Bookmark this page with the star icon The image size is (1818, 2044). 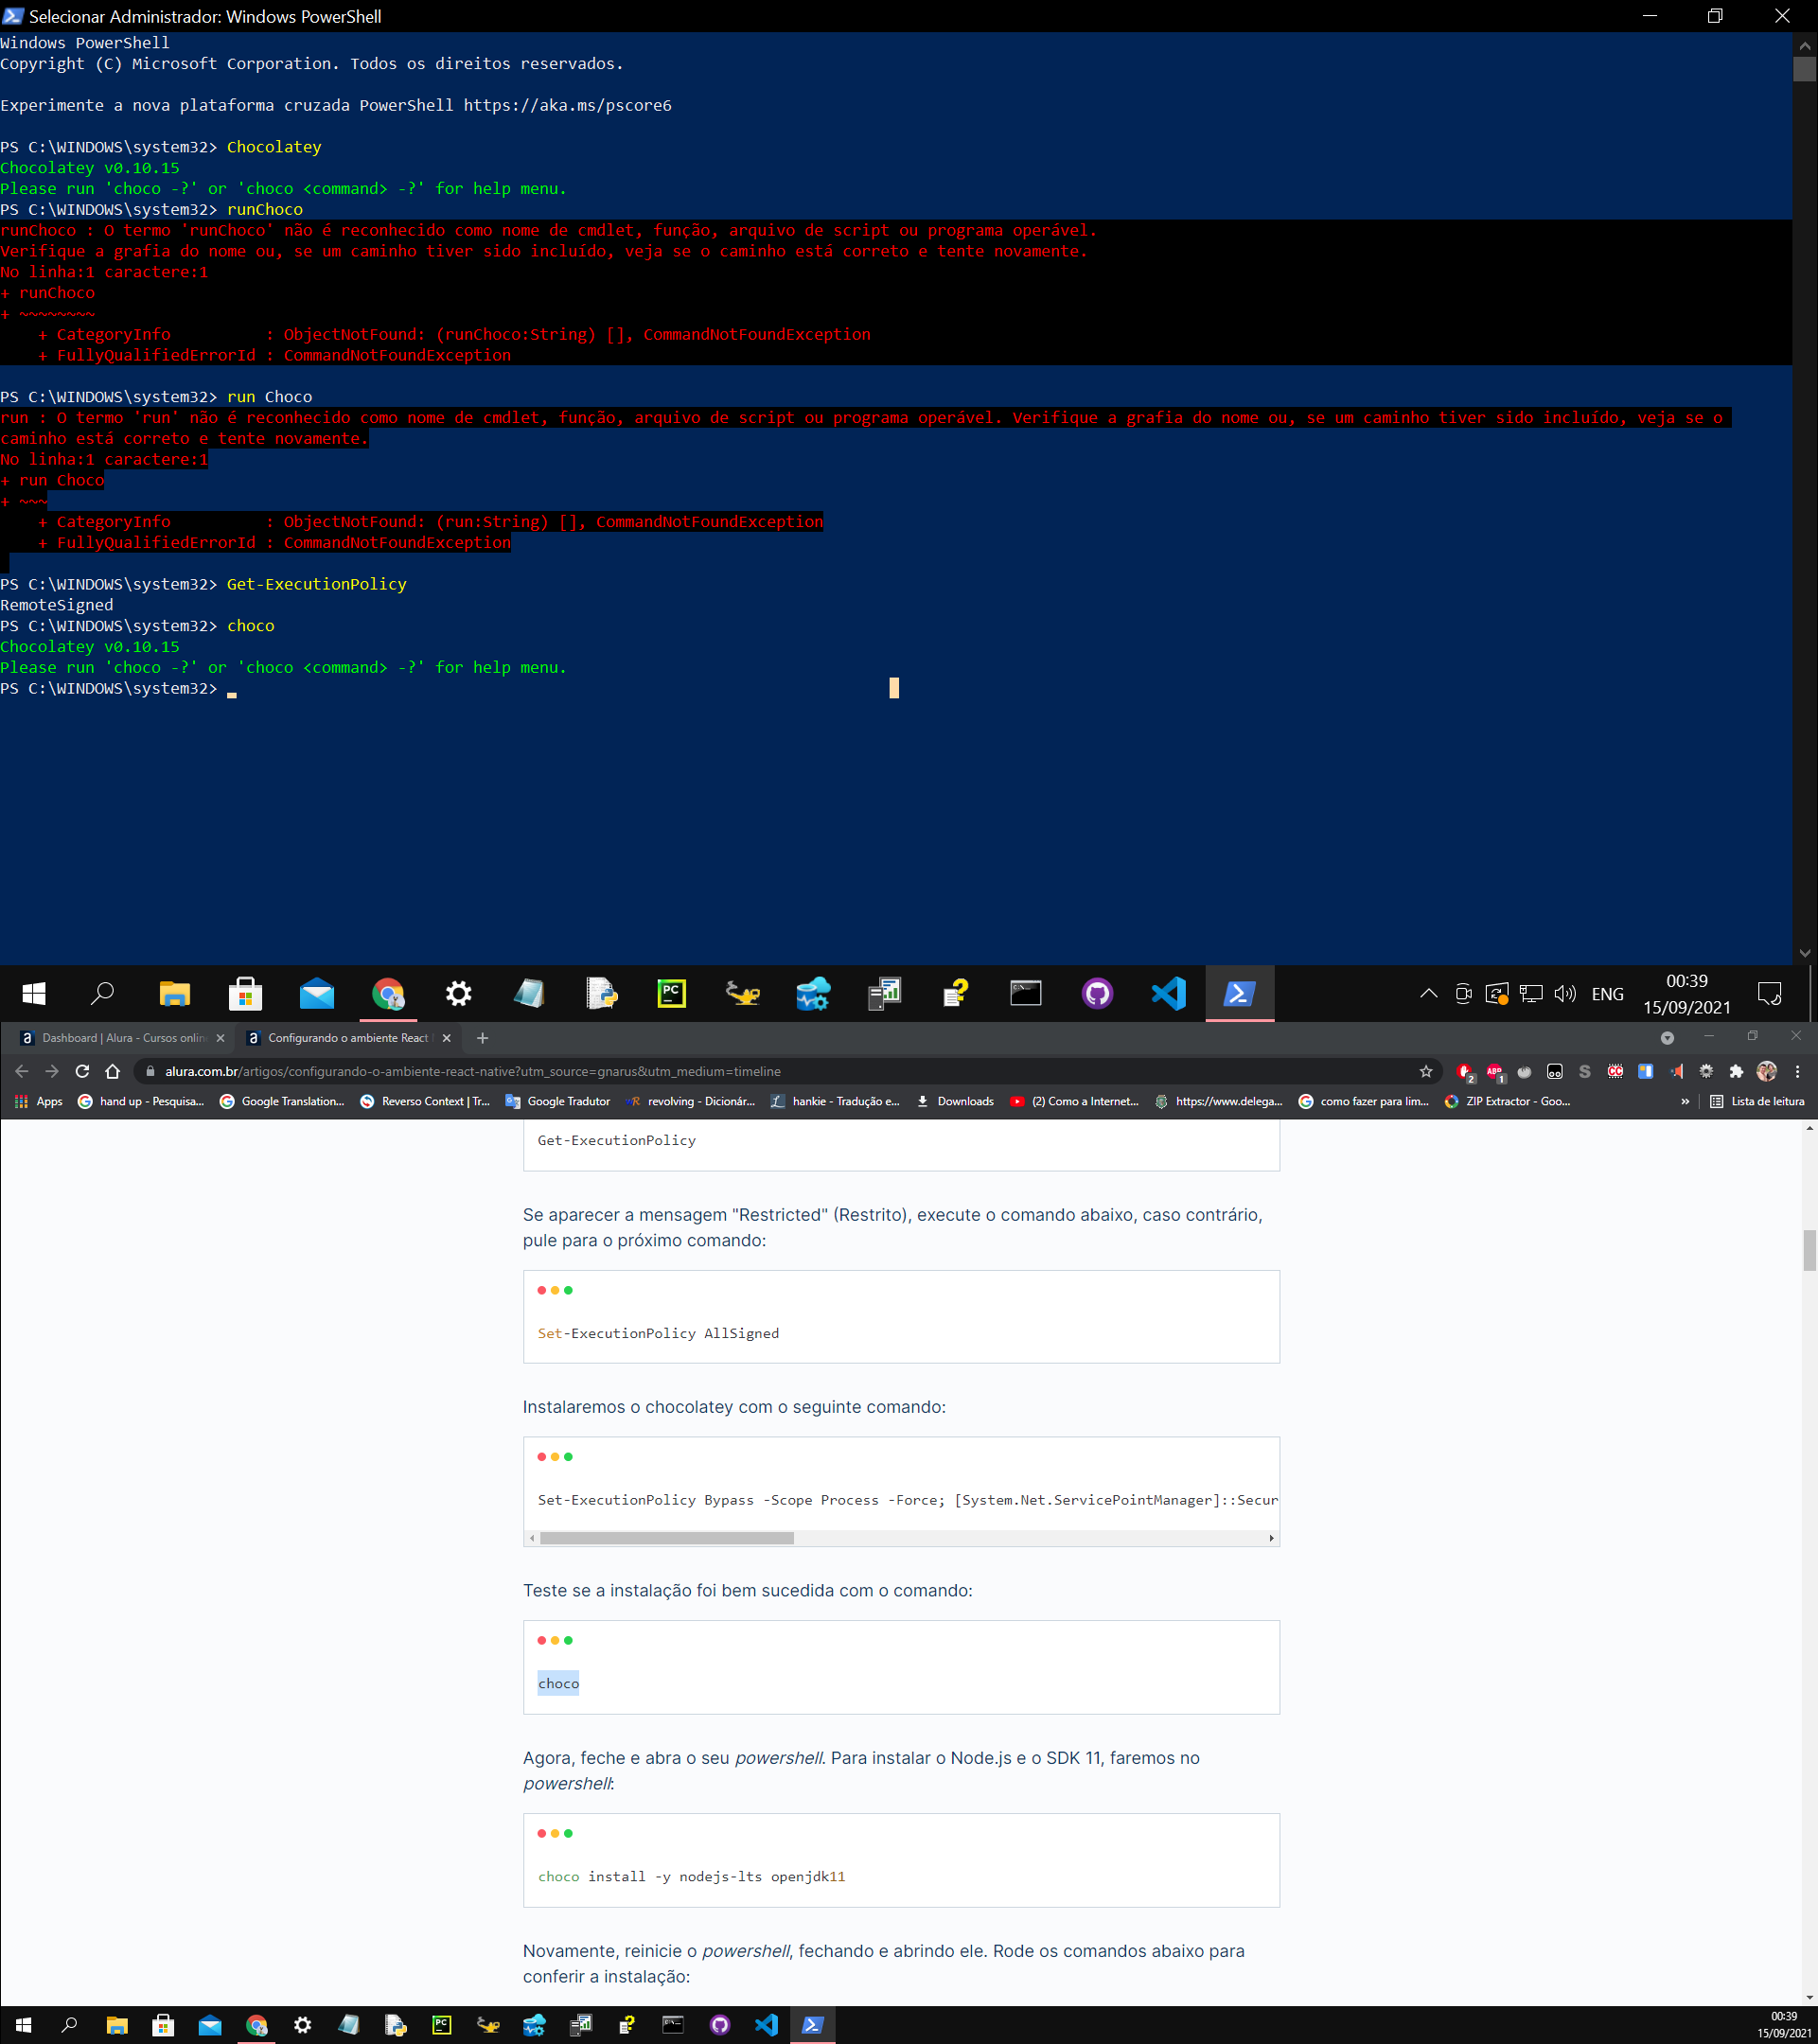(1426, 1071)
